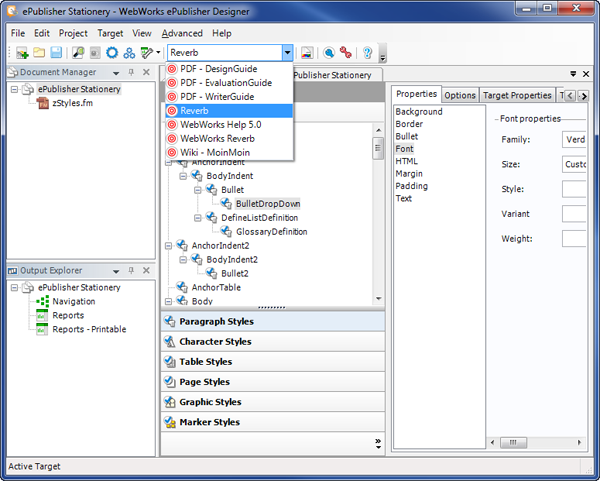Open Document Manager panel dropdown arrow
Viewport: 600px width, 481px height.
point(116,73)
